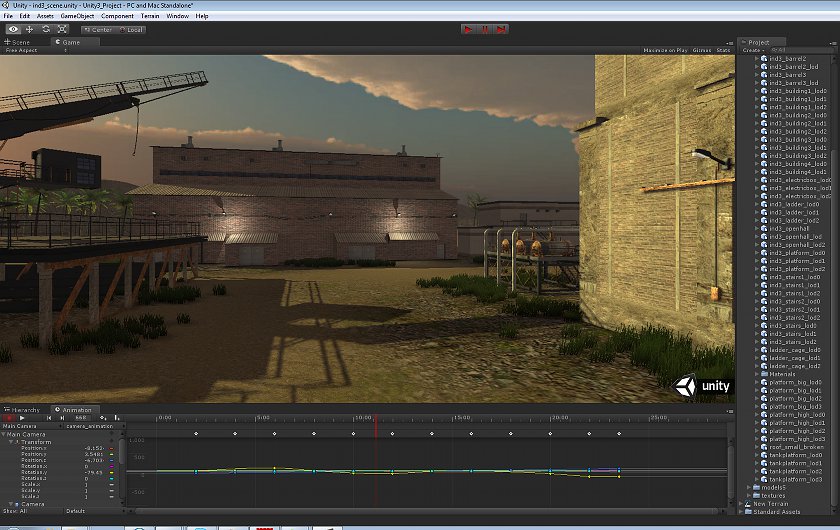Select the textures folder icon
840x530 pixels.
[756, 496]
